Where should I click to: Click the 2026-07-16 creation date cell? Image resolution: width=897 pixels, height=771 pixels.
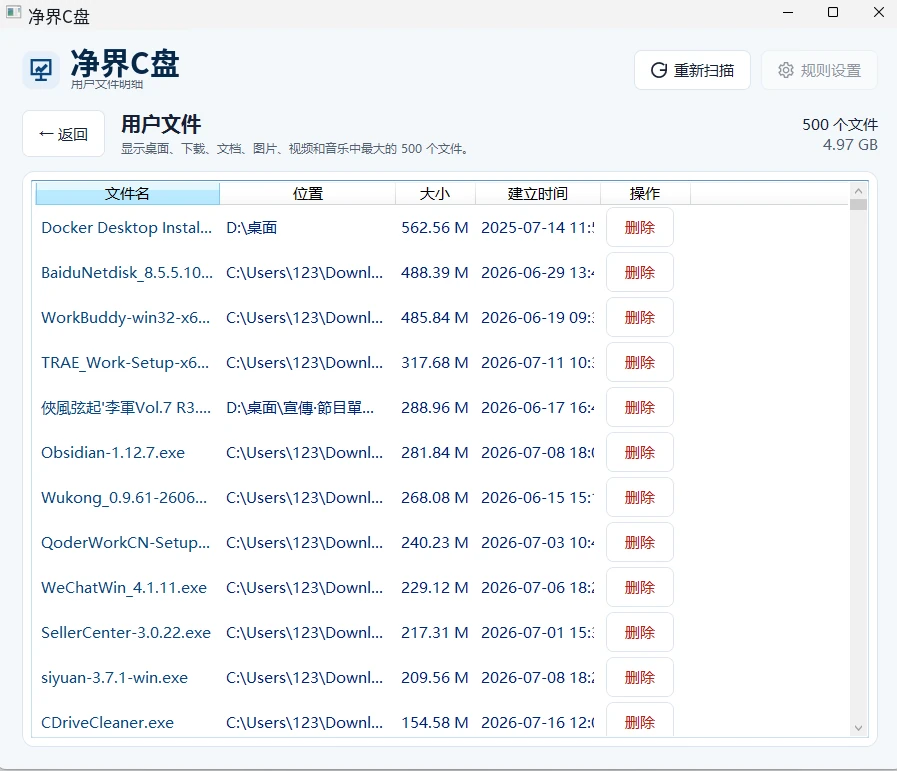point(538,722)
